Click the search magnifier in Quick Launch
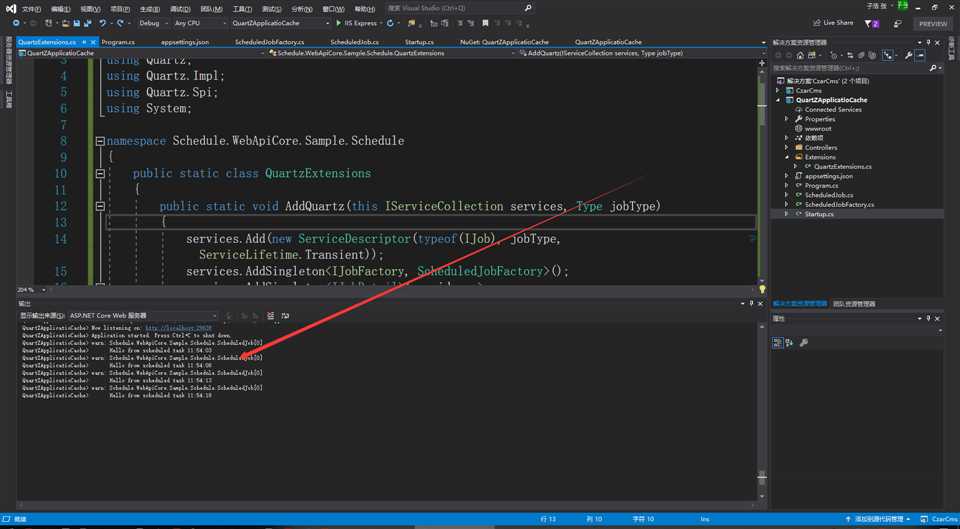Image resolution: width=960 pixels, height=529 pixels. point(528,9)
